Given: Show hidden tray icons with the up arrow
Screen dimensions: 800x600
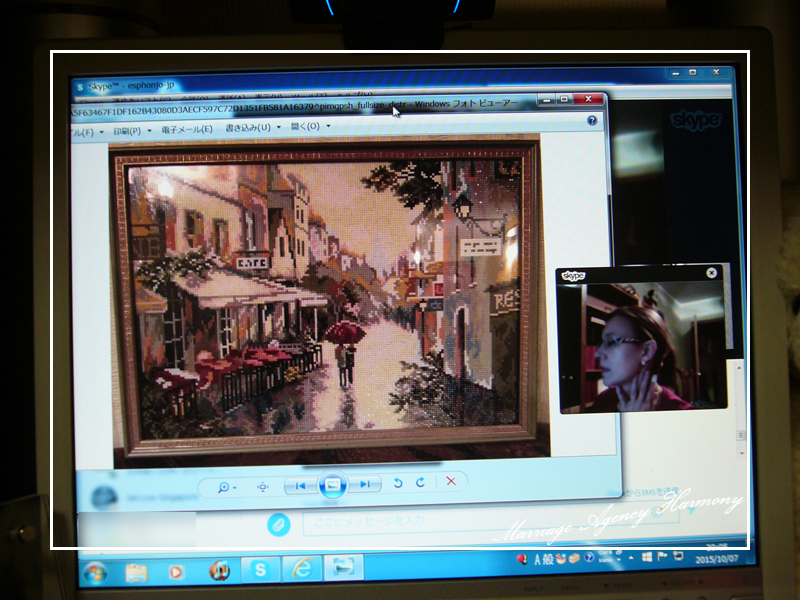Looking at the screenshot, I should [631, 558].
